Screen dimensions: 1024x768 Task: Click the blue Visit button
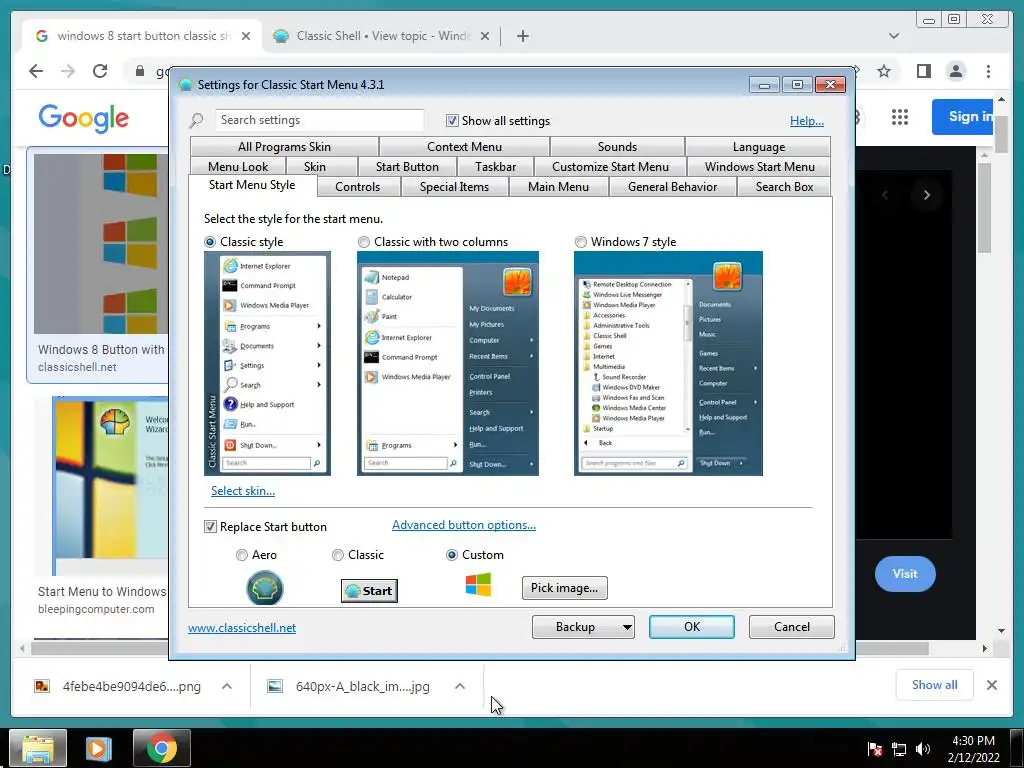[905, 573]
